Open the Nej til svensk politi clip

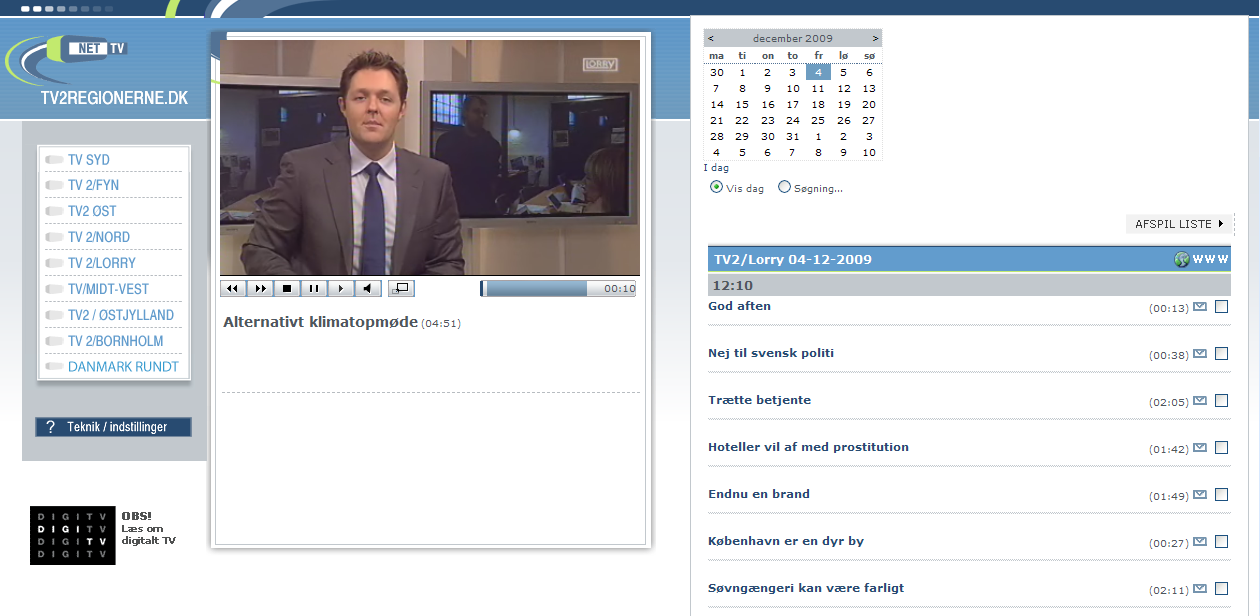pyautogui.click(x=771, y=353)
